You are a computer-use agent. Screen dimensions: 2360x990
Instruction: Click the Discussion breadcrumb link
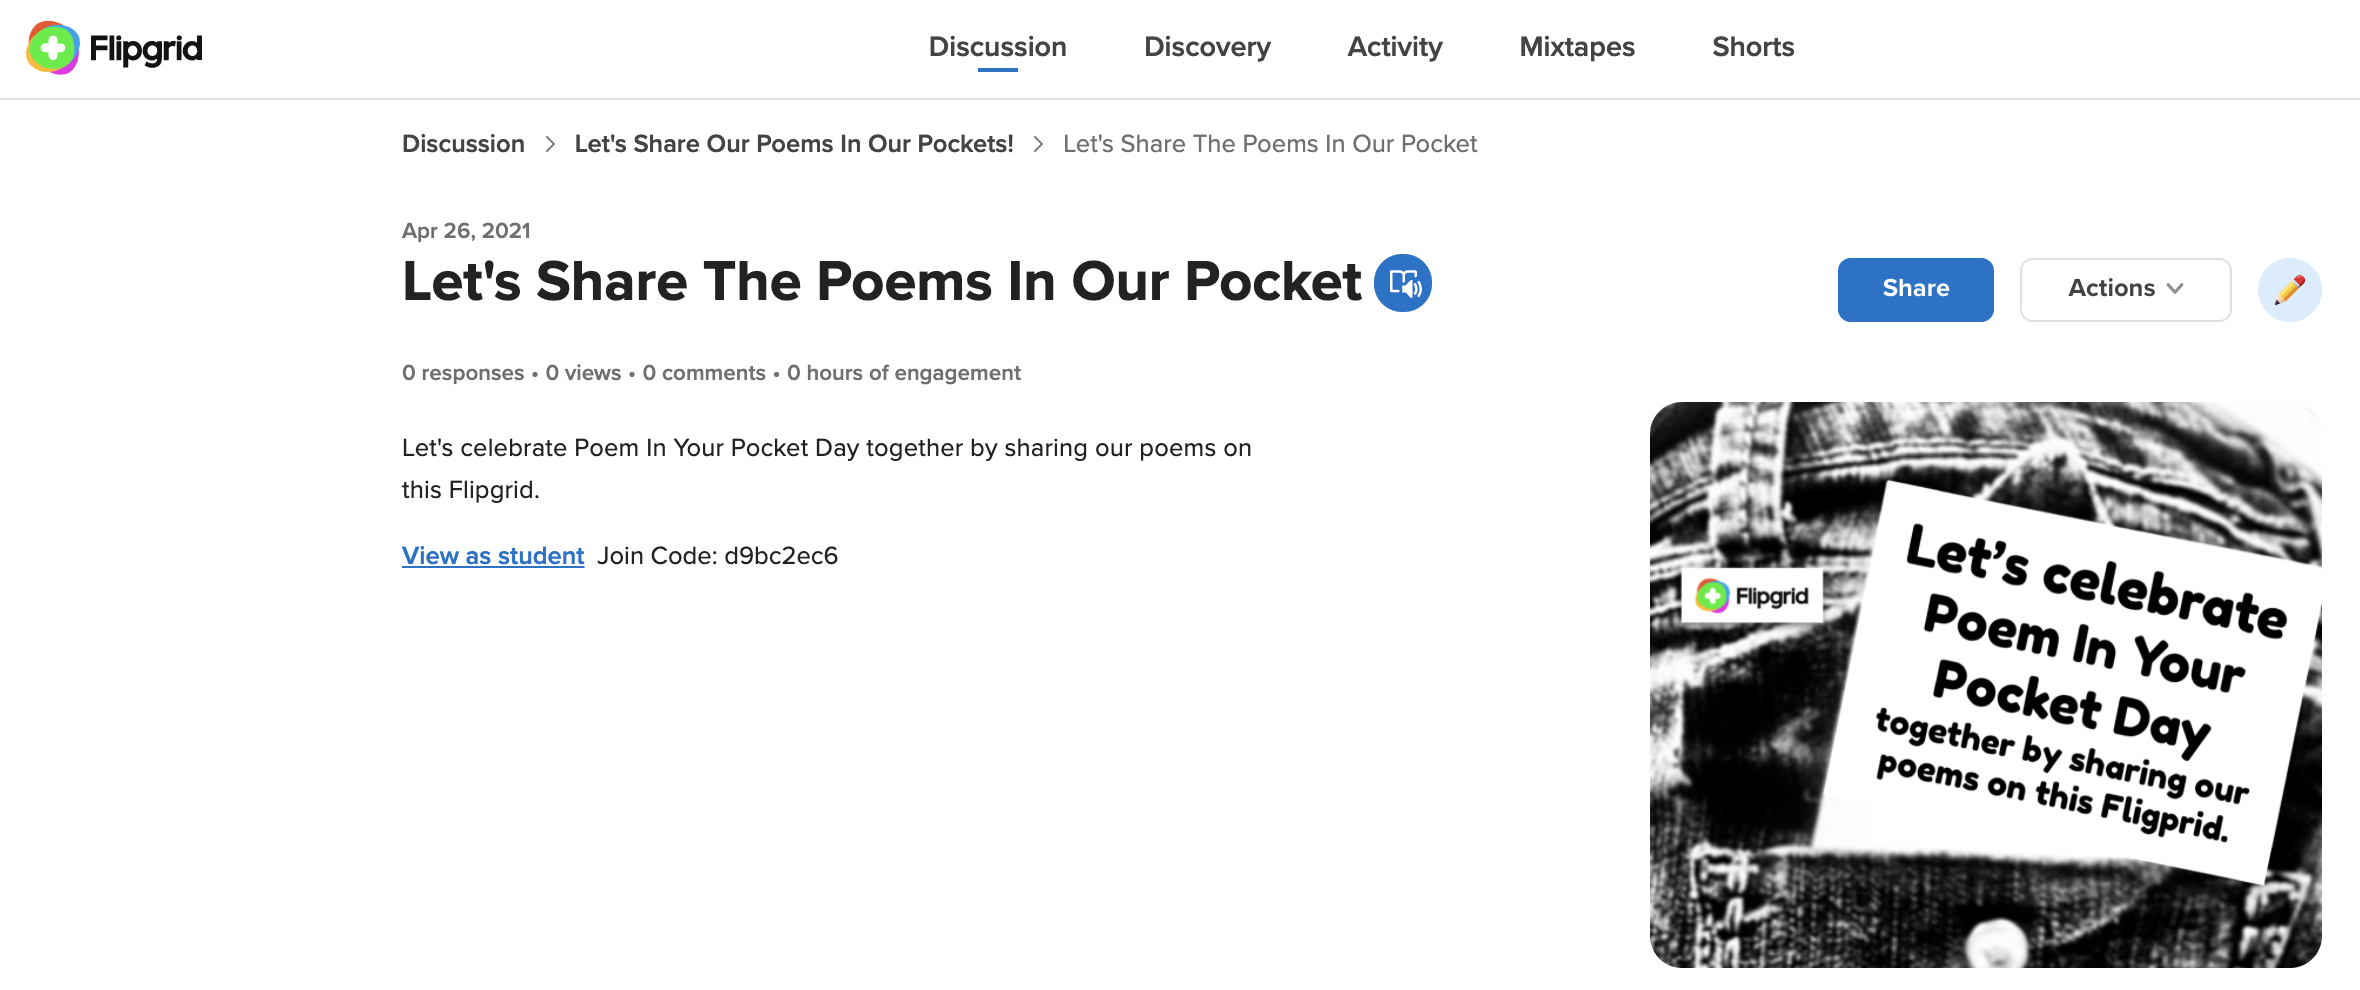pyautogui.click(x=462, y=143)
